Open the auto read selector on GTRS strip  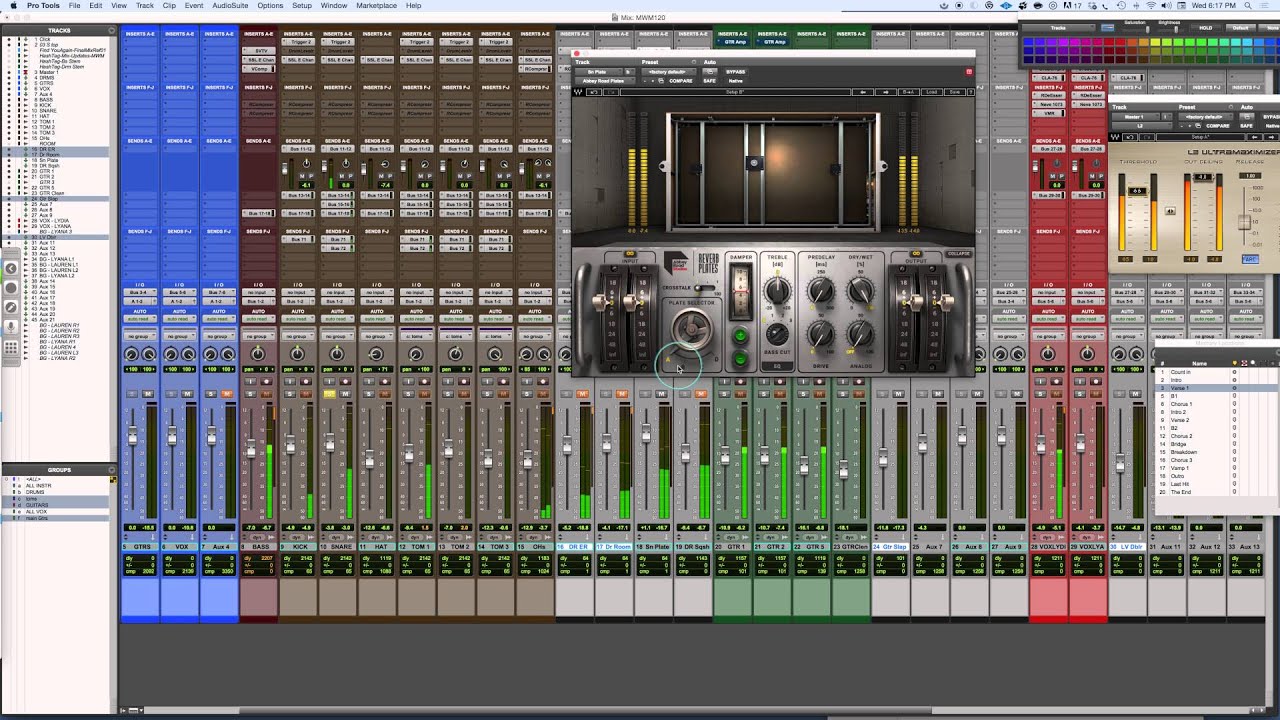[x=139, y=318]
